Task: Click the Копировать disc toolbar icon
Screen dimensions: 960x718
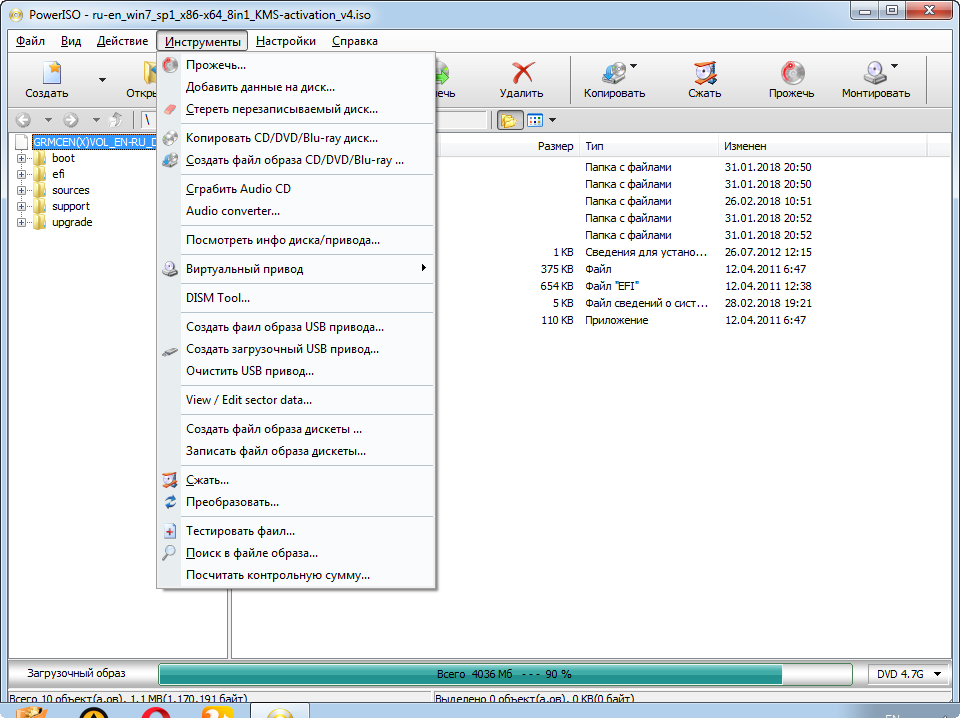Action: [x=613, y=73]
